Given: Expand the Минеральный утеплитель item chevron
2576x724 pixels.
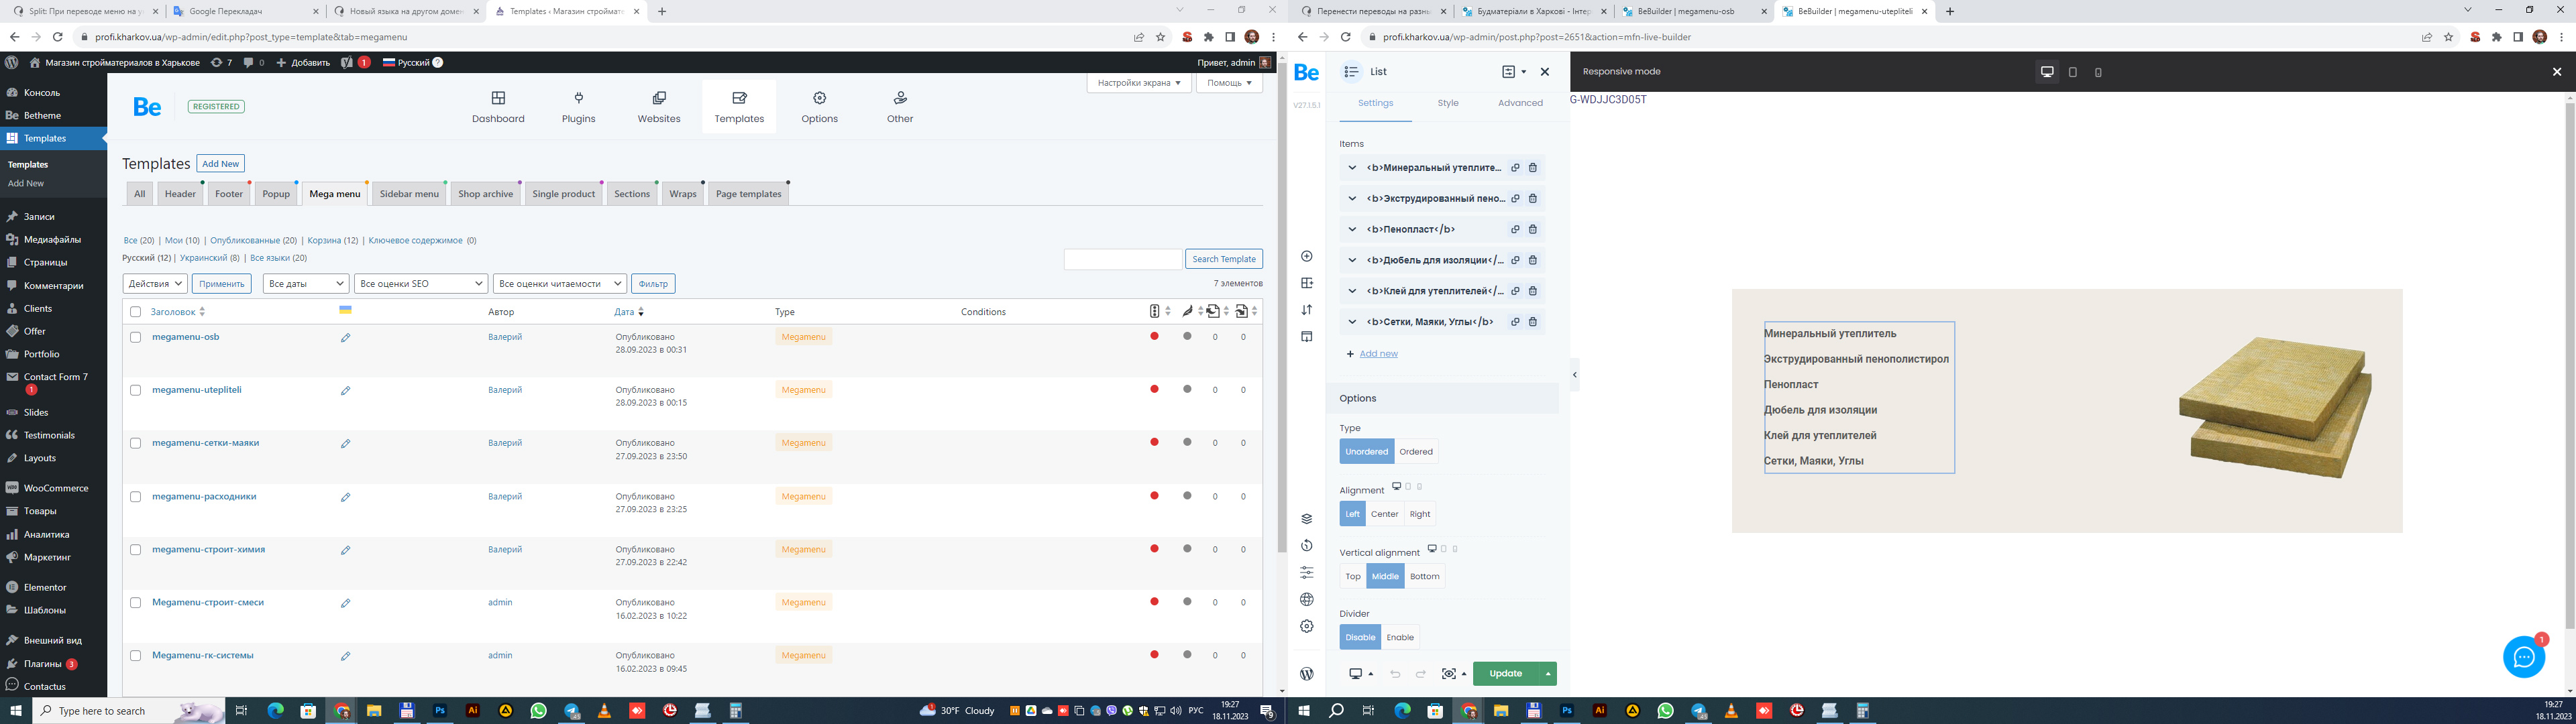Looking at the screenshot, I should [1352, 168].
